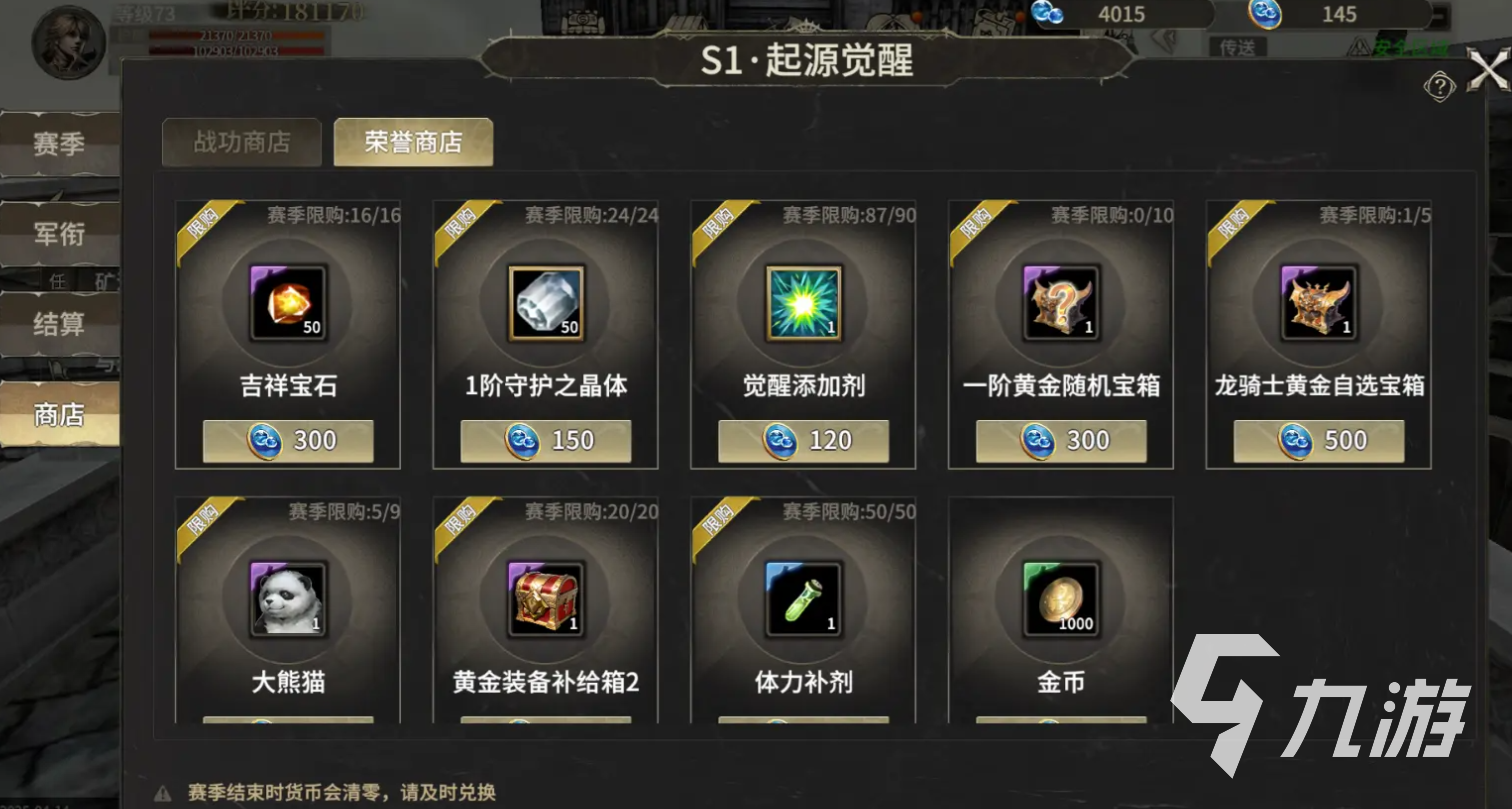Select the 大熊猫 panda icon
The image size is (1512, 809).
tap(288, 599)
